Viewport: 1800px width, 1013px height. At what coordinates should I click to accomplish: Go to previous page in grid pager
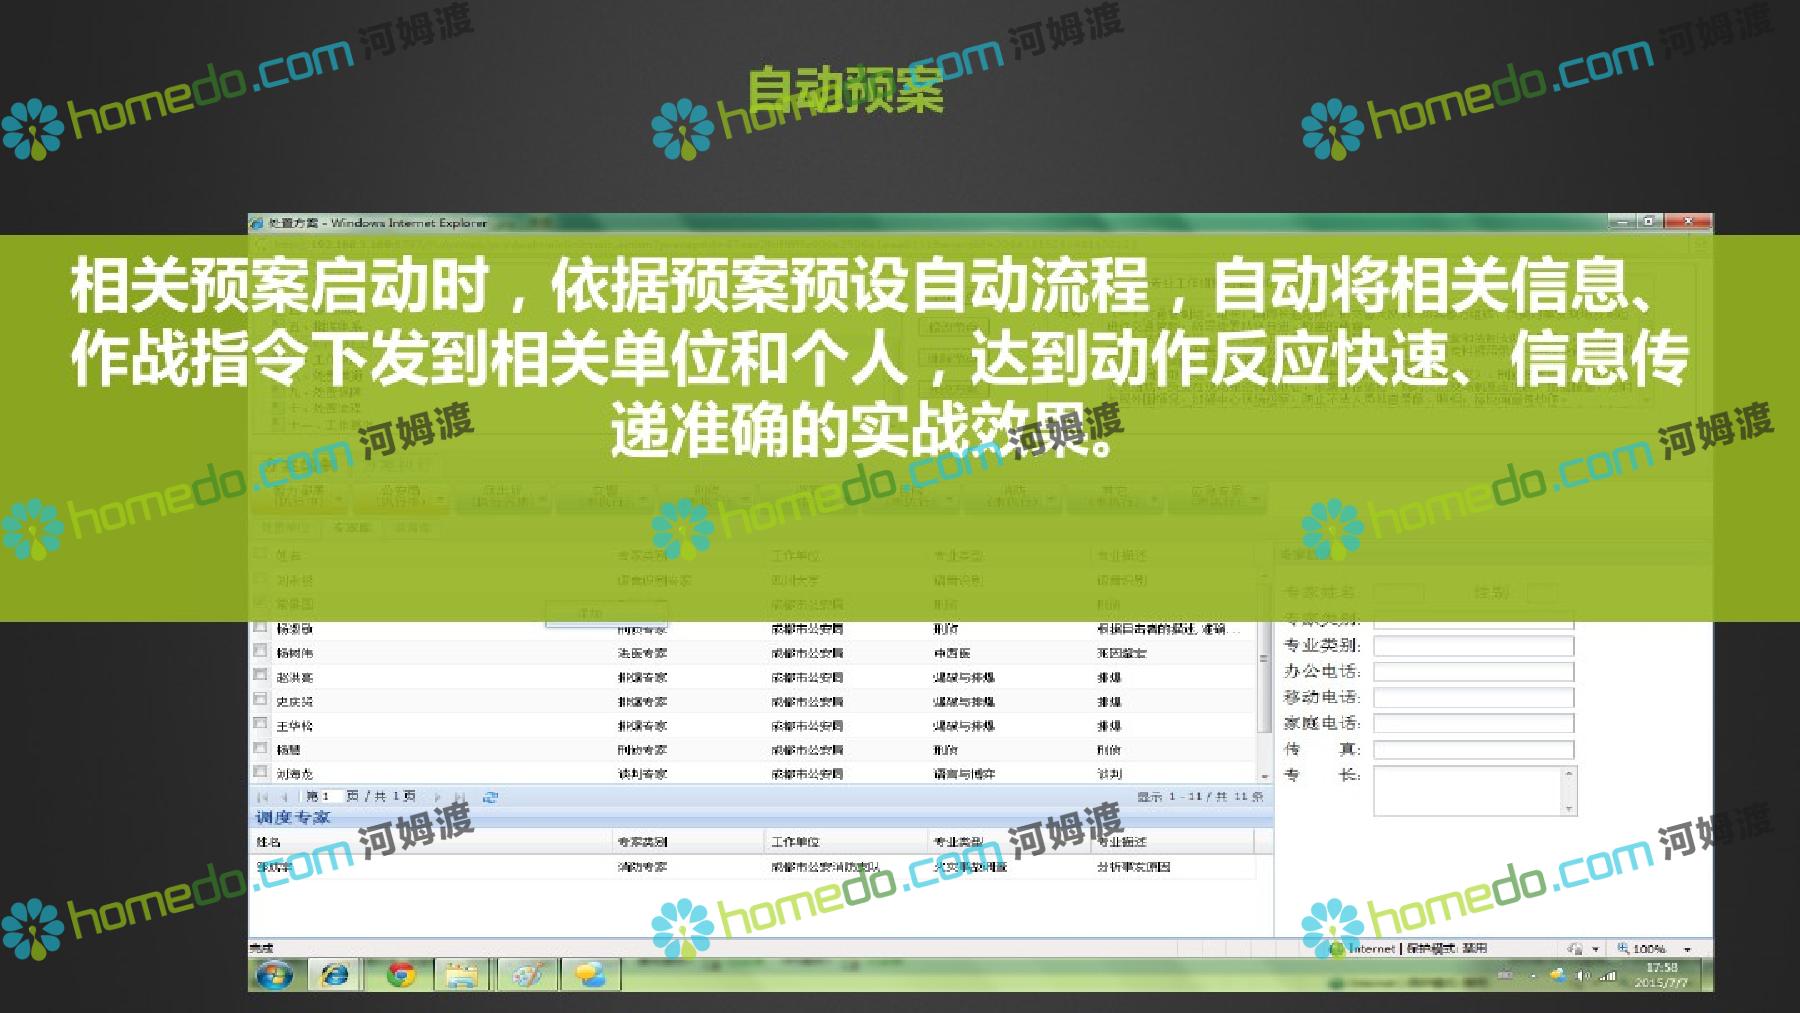tap(284, 797)
